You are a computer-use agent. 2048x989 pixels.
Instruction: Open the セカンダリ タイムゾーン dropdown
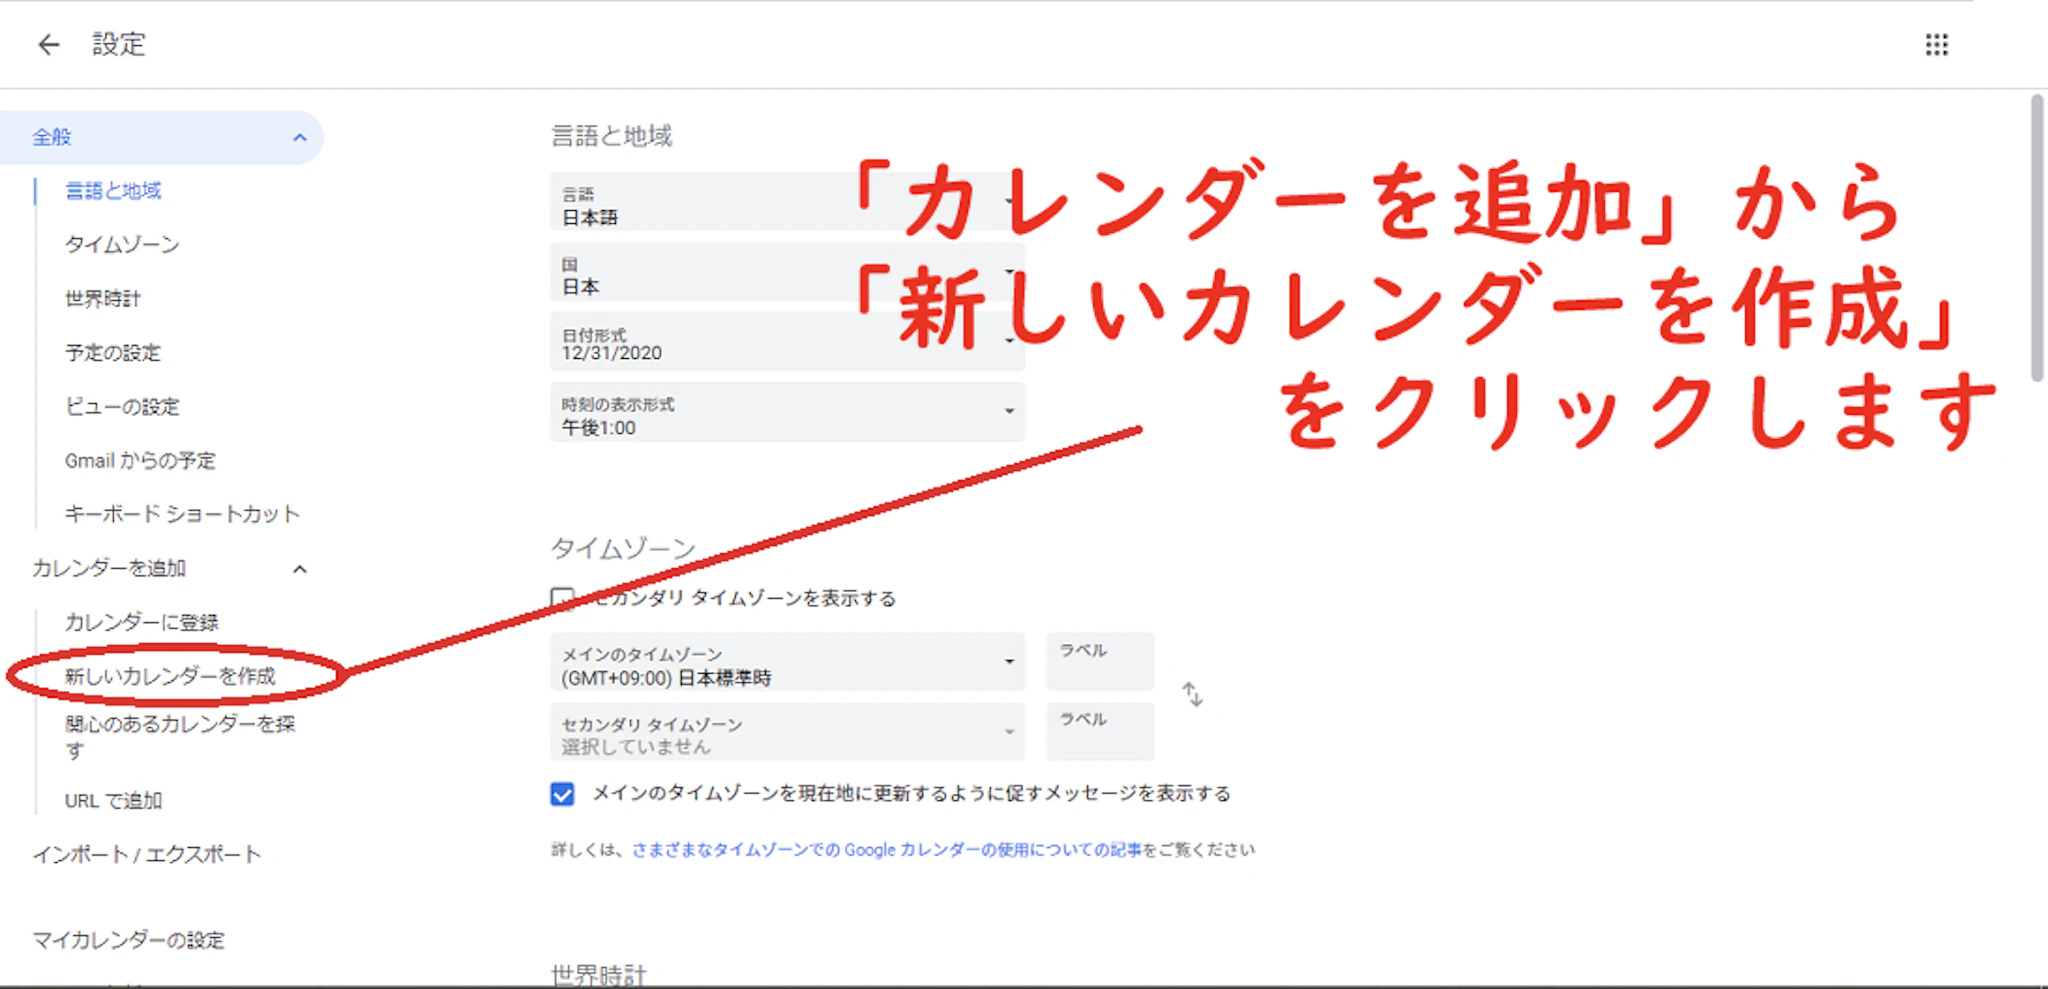pyautogui.click(x=1010, y=732)
